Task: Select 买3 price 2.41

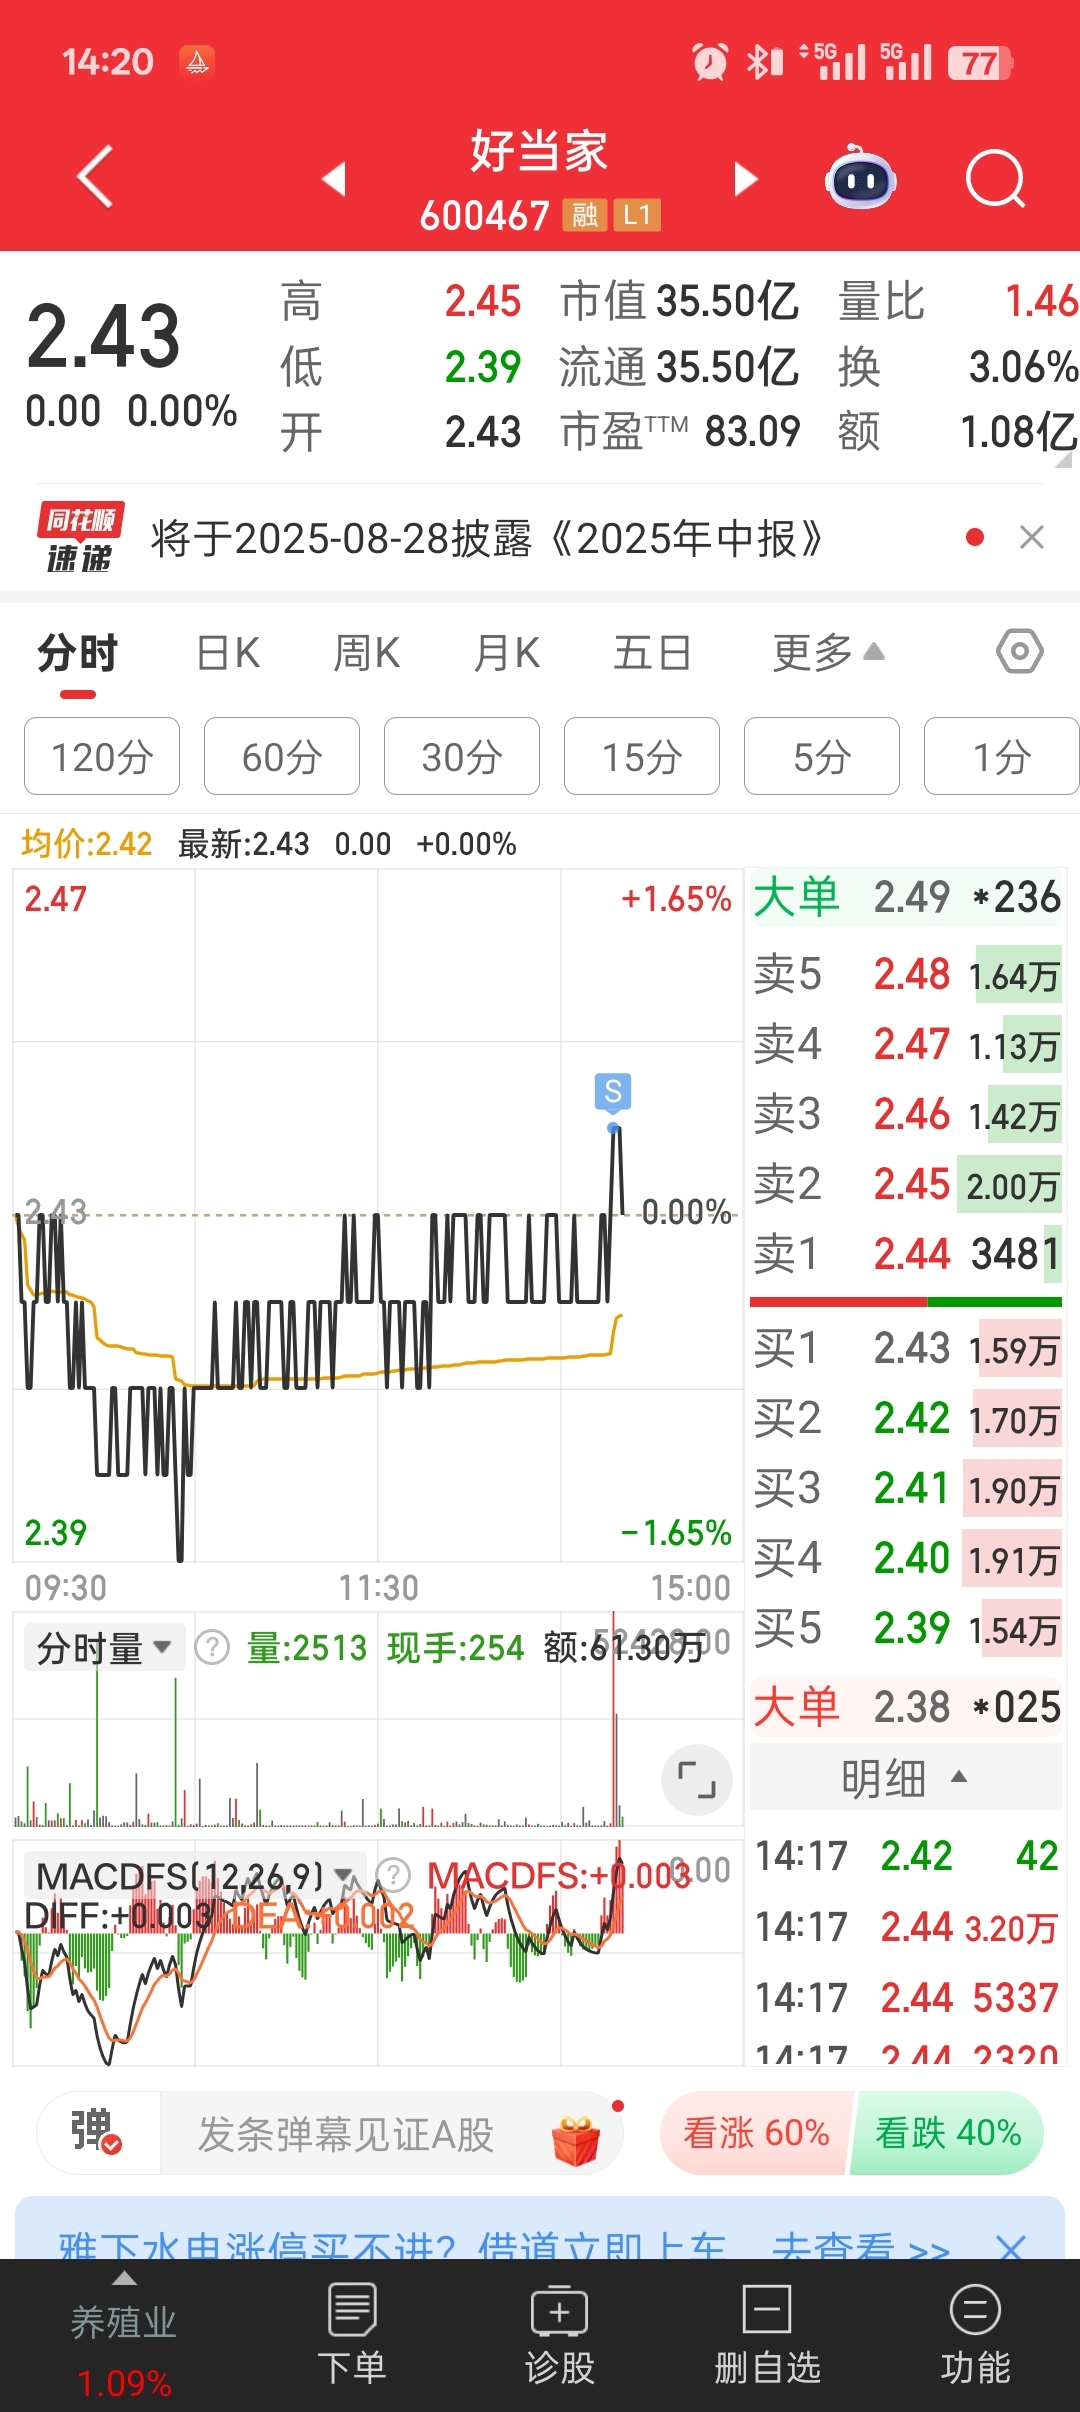Action: tap(905, 1488)
